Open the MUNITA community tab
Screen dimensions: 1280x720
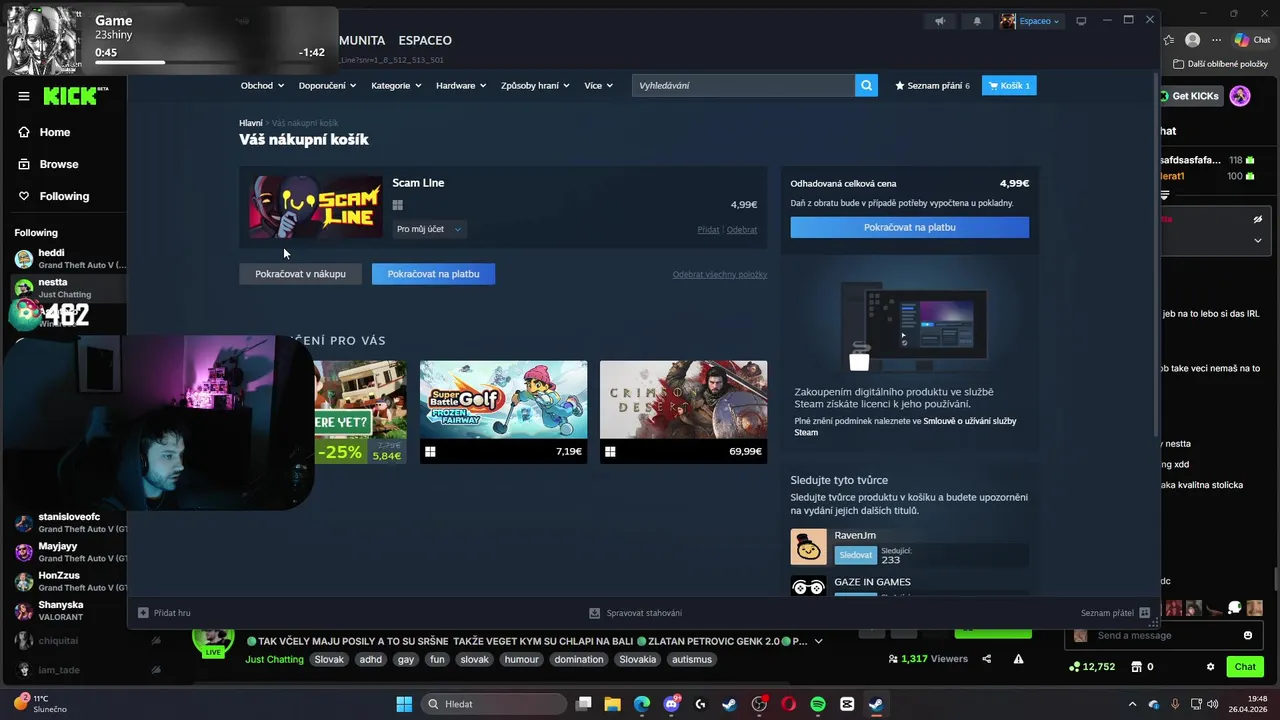coord(361,40)
